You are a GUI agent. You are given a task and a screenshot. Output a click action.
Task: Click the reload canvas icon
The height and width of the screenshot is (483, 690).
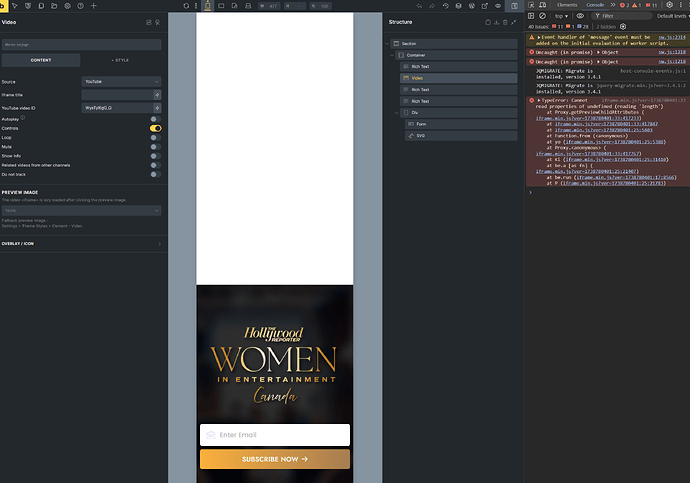(186, 6)
